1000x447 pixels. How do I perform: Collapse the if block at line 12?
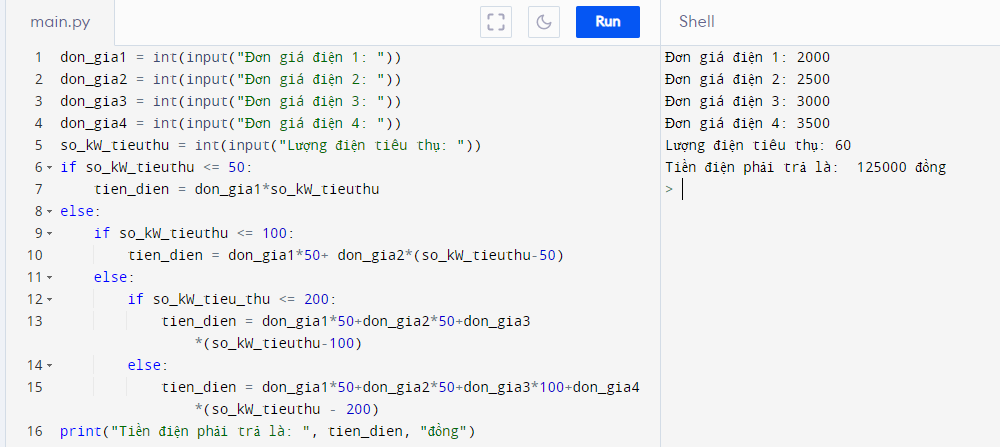(x=50, y=300)
